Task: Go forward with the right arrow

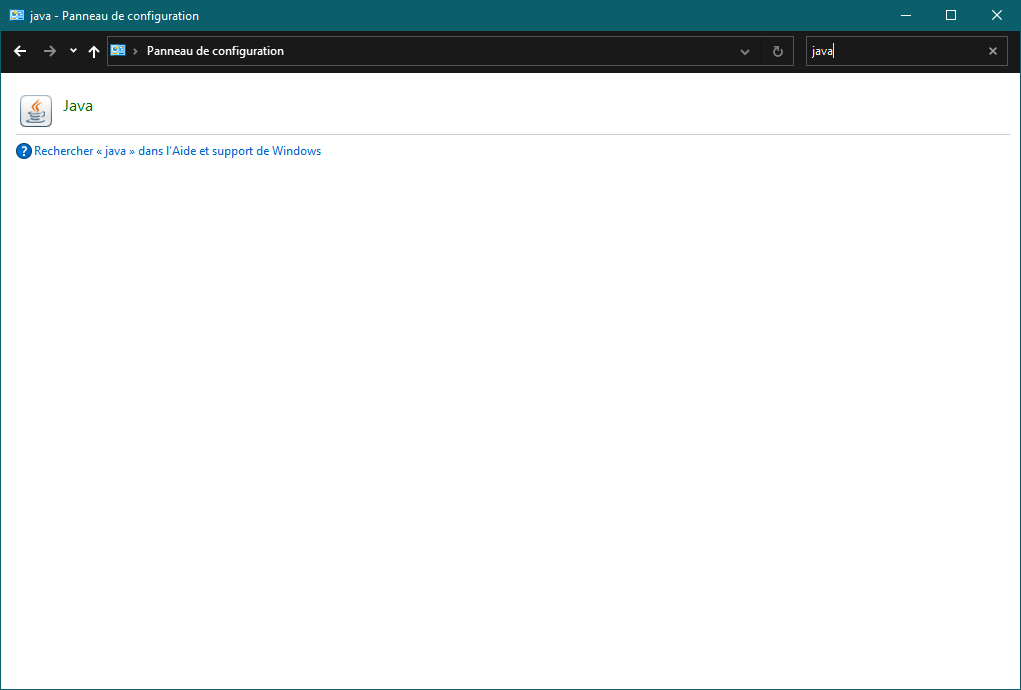Action: [49, 51]
